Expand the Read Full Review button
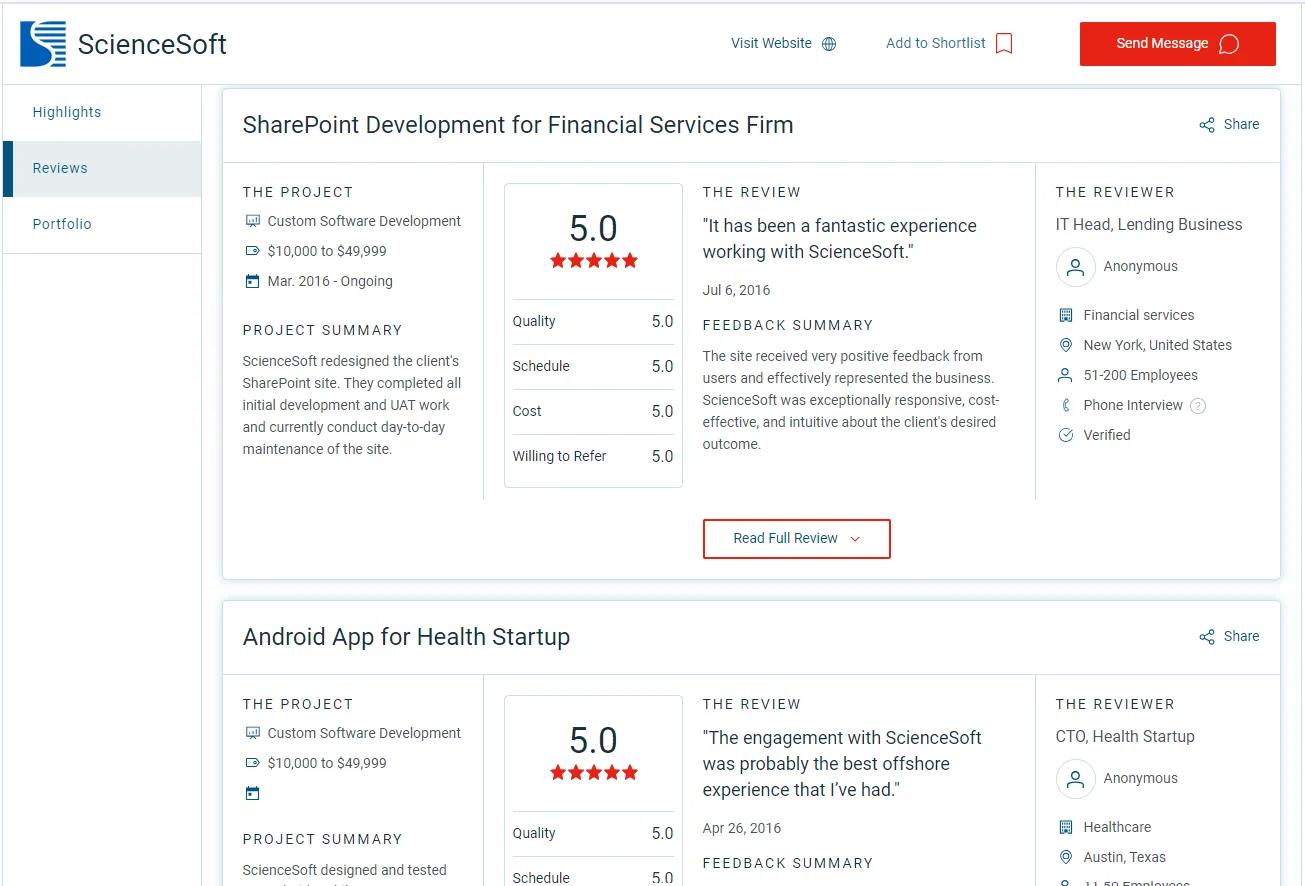 796,539
